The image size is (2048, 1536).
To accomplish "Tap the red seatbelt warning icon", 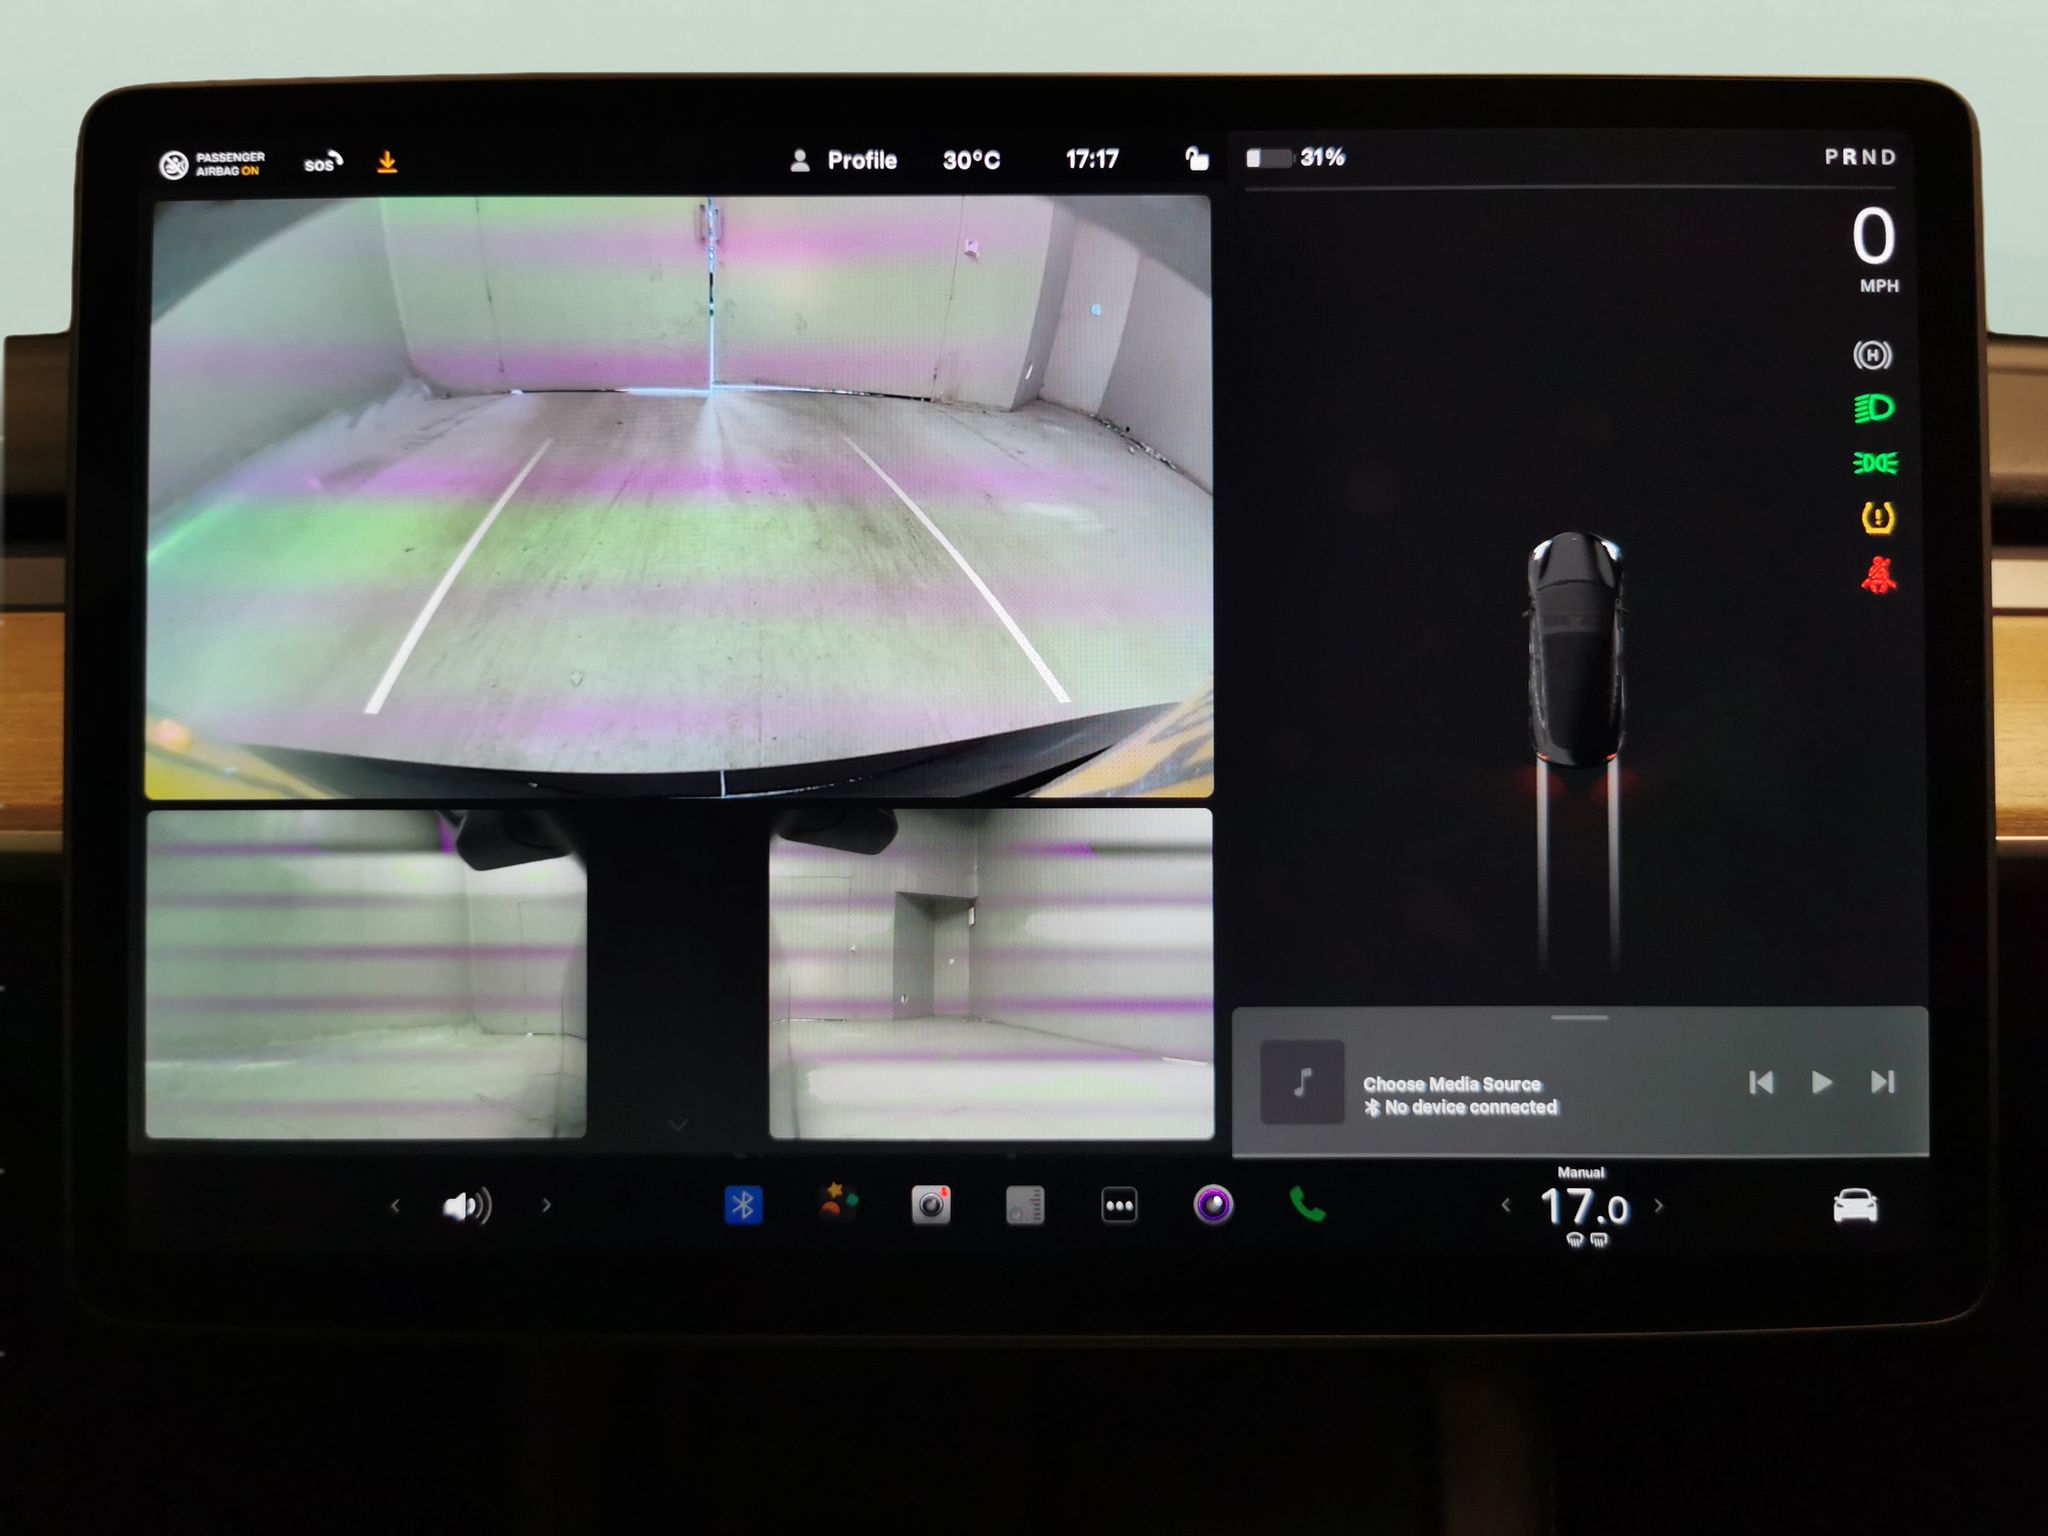I will coord(1878,575).
